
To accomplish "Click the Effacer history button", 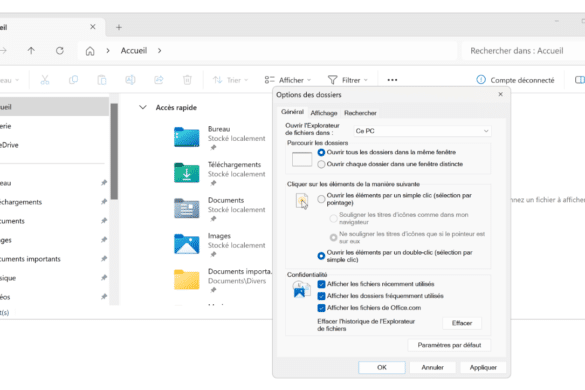I will point(462,323).
